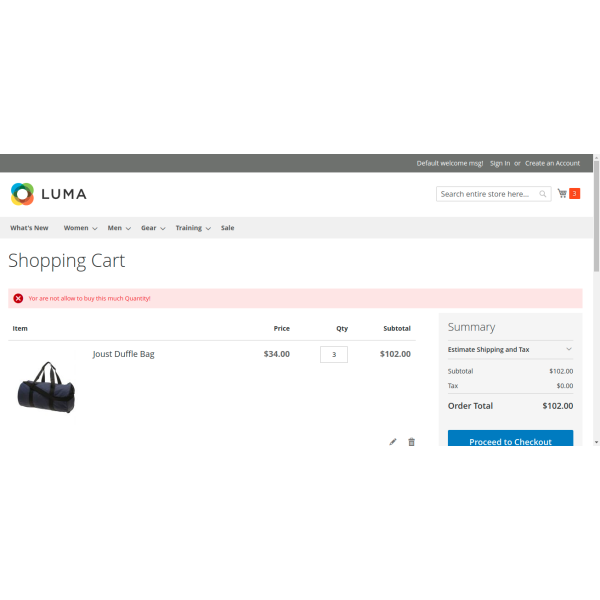Screen dimensions: 600x600
Task: Expand the Training menu dropdown
Action: pyautogui.click(x=192, y=228)
